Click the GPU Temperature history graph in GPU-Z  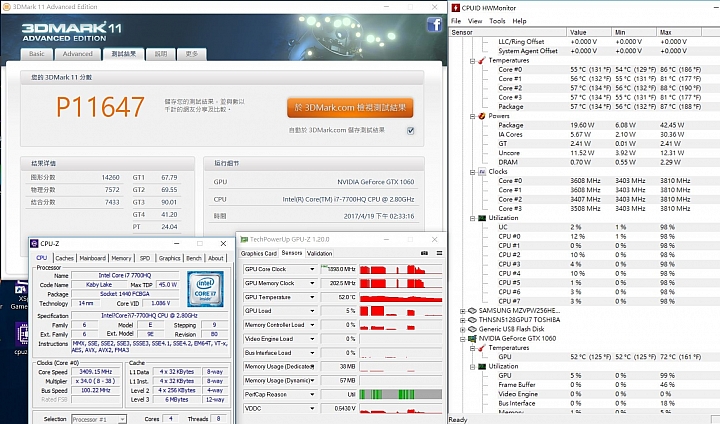tap(400, 297)
